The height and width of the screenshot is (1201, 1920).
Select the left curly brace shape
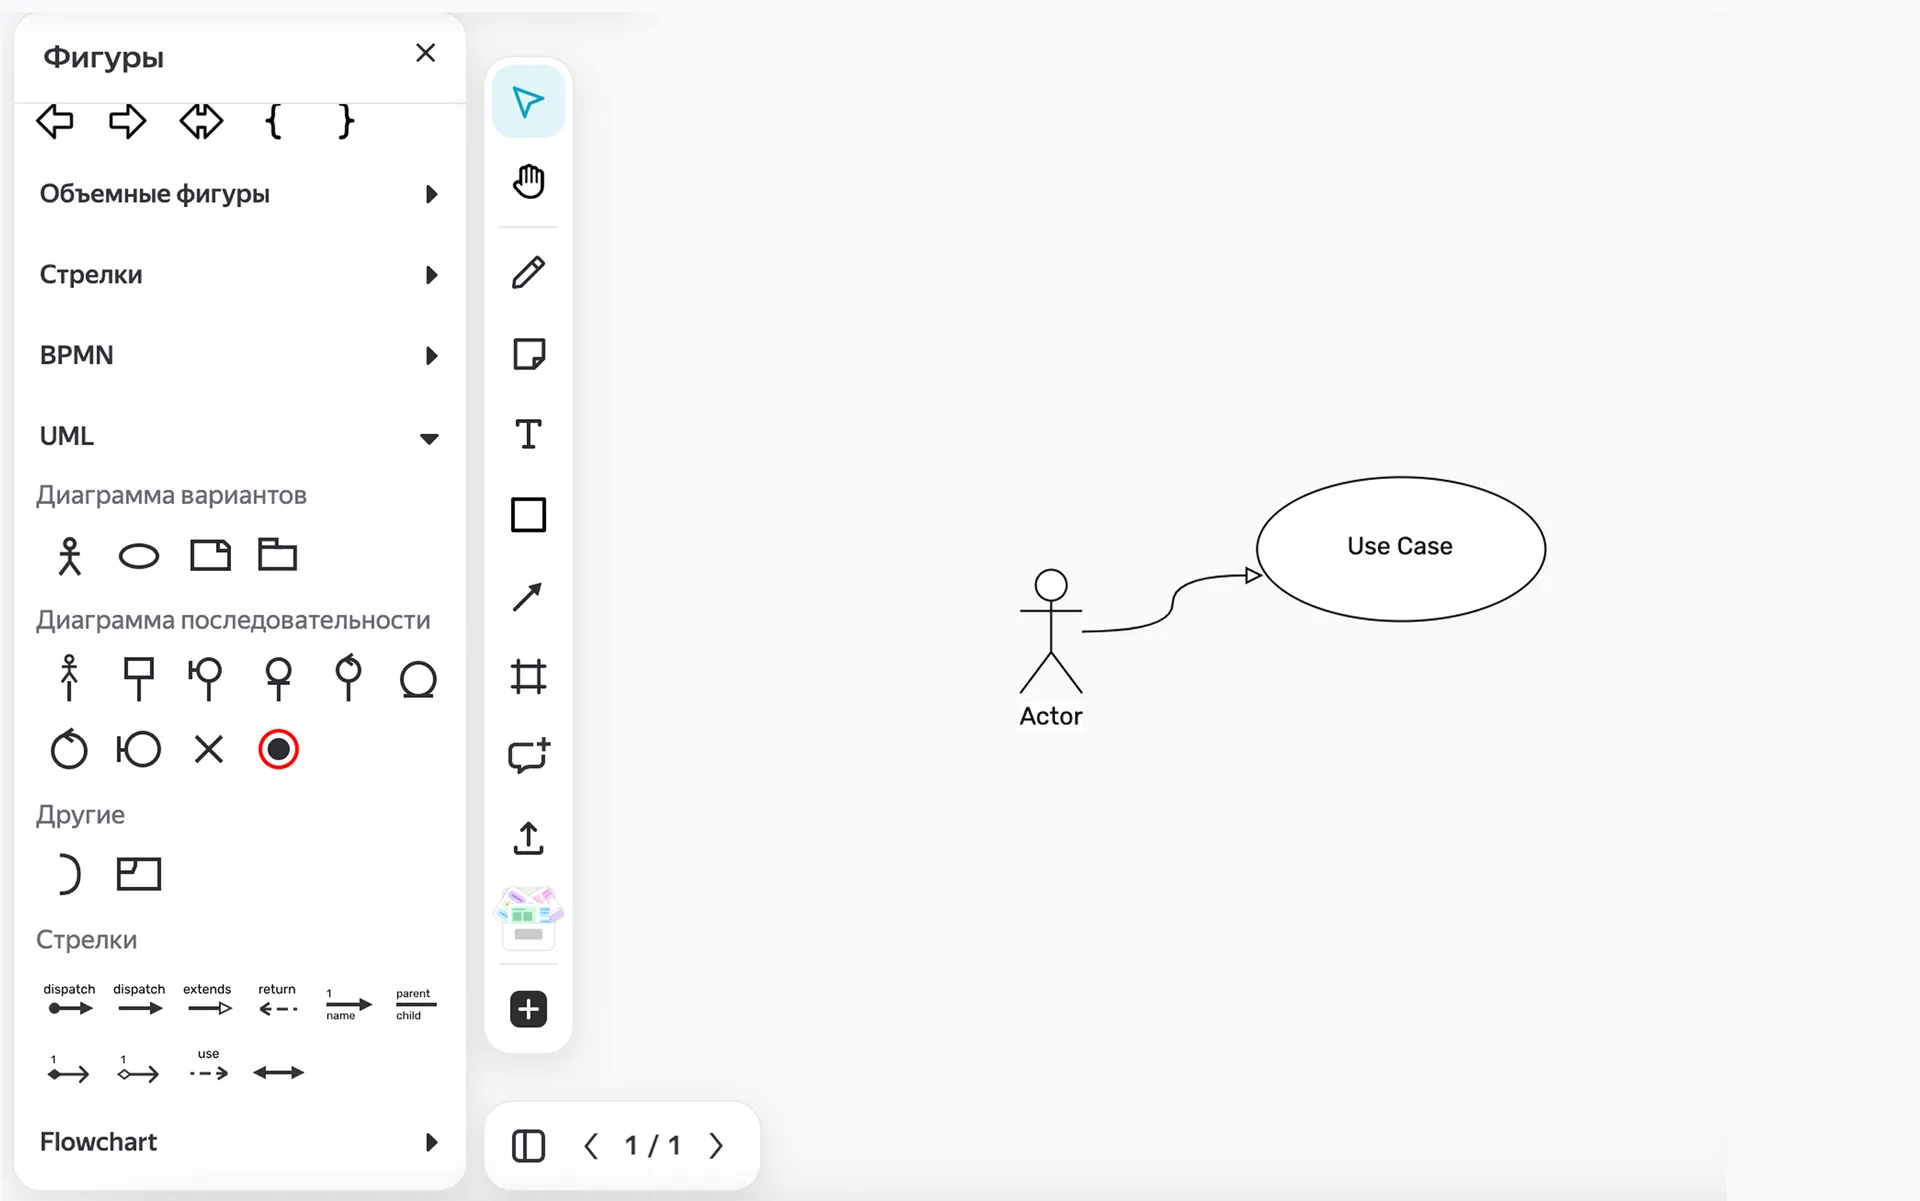(273, 122)
